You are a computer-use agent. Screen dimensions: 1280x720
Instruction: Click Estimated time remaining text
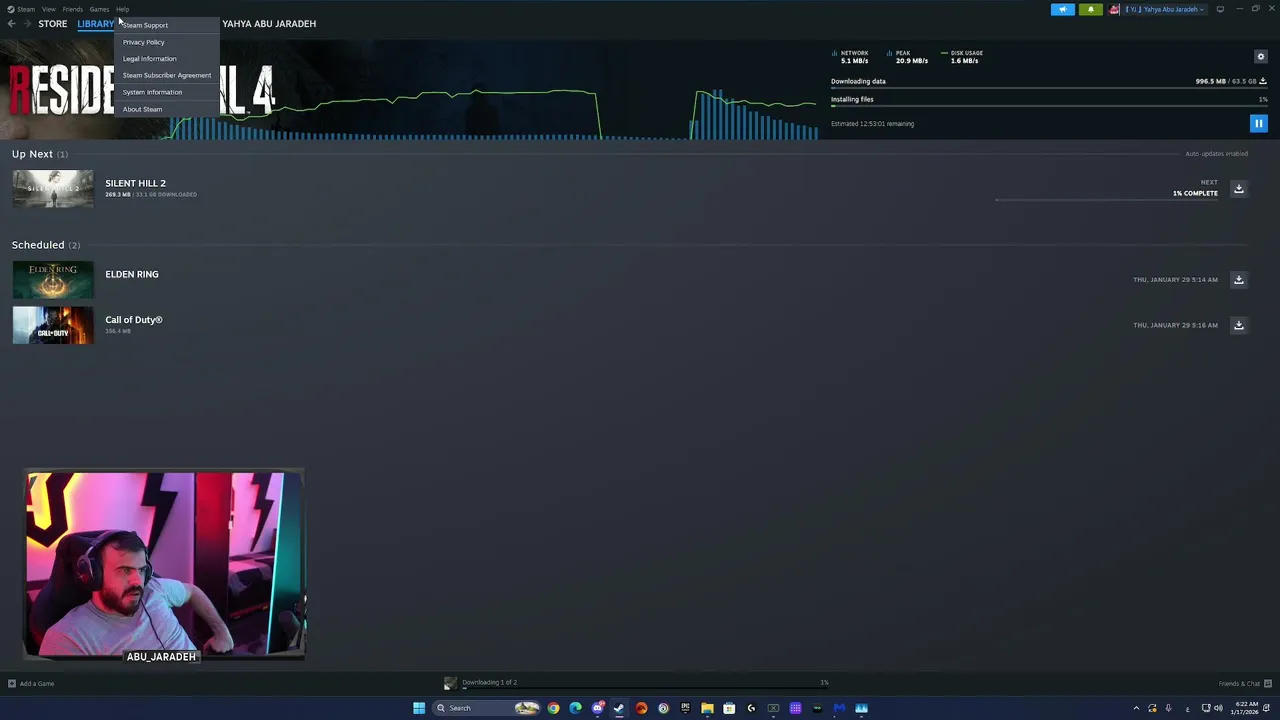click(x=872, y=124)
